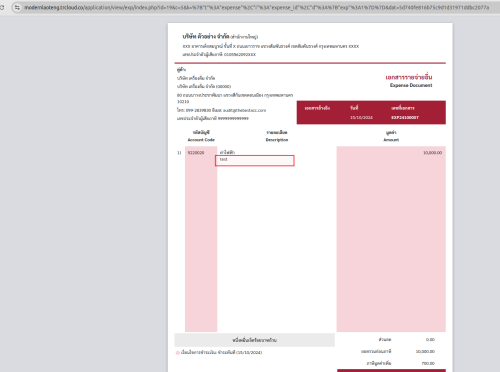Click the document date 15/10/2024

(361, 118)
